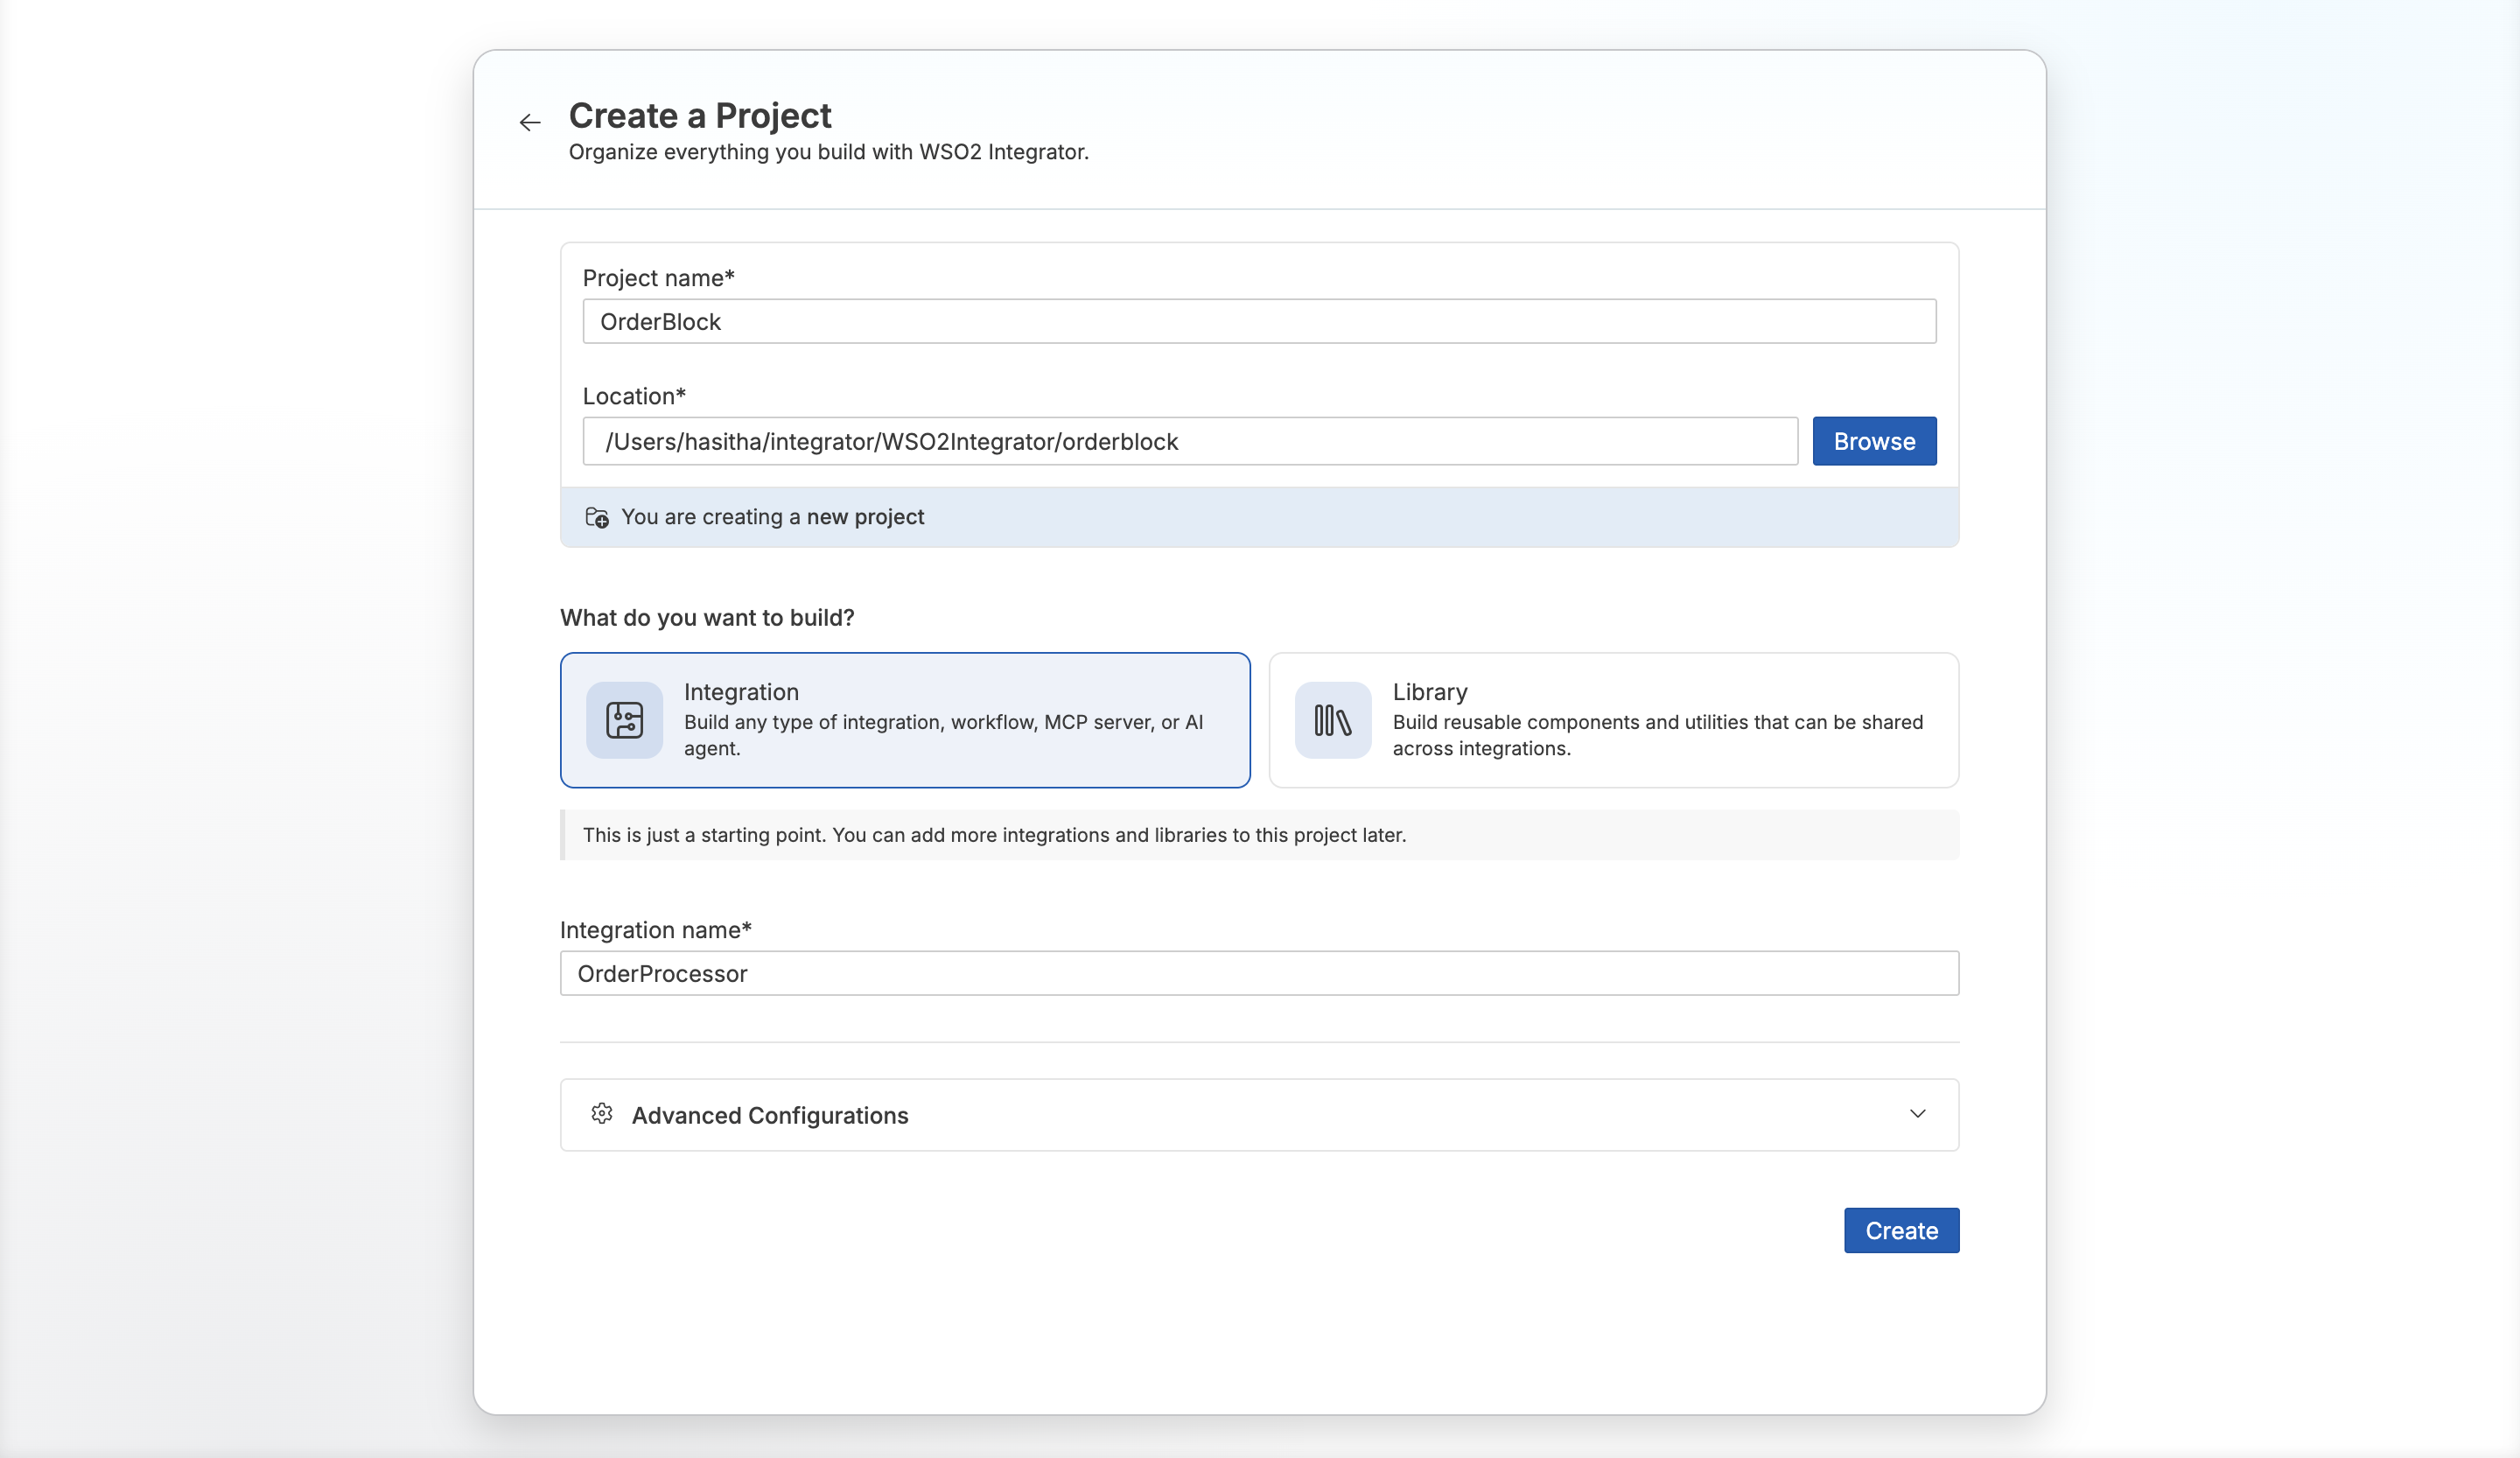Go back using the left arrow icon
Image resolution: width=2520 pixels, height=1458 pixels.
(x=530, y=122)
